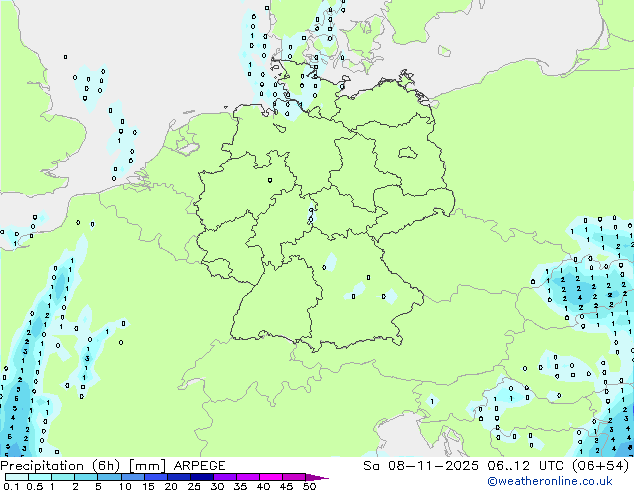
Task: Click the 'Sa 08-11-2025' date text
Action: point(421,466)
